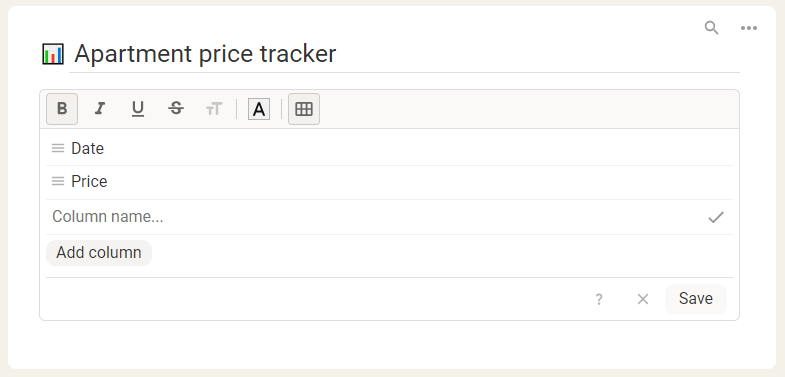Click the Add column button

pos(99,253)
